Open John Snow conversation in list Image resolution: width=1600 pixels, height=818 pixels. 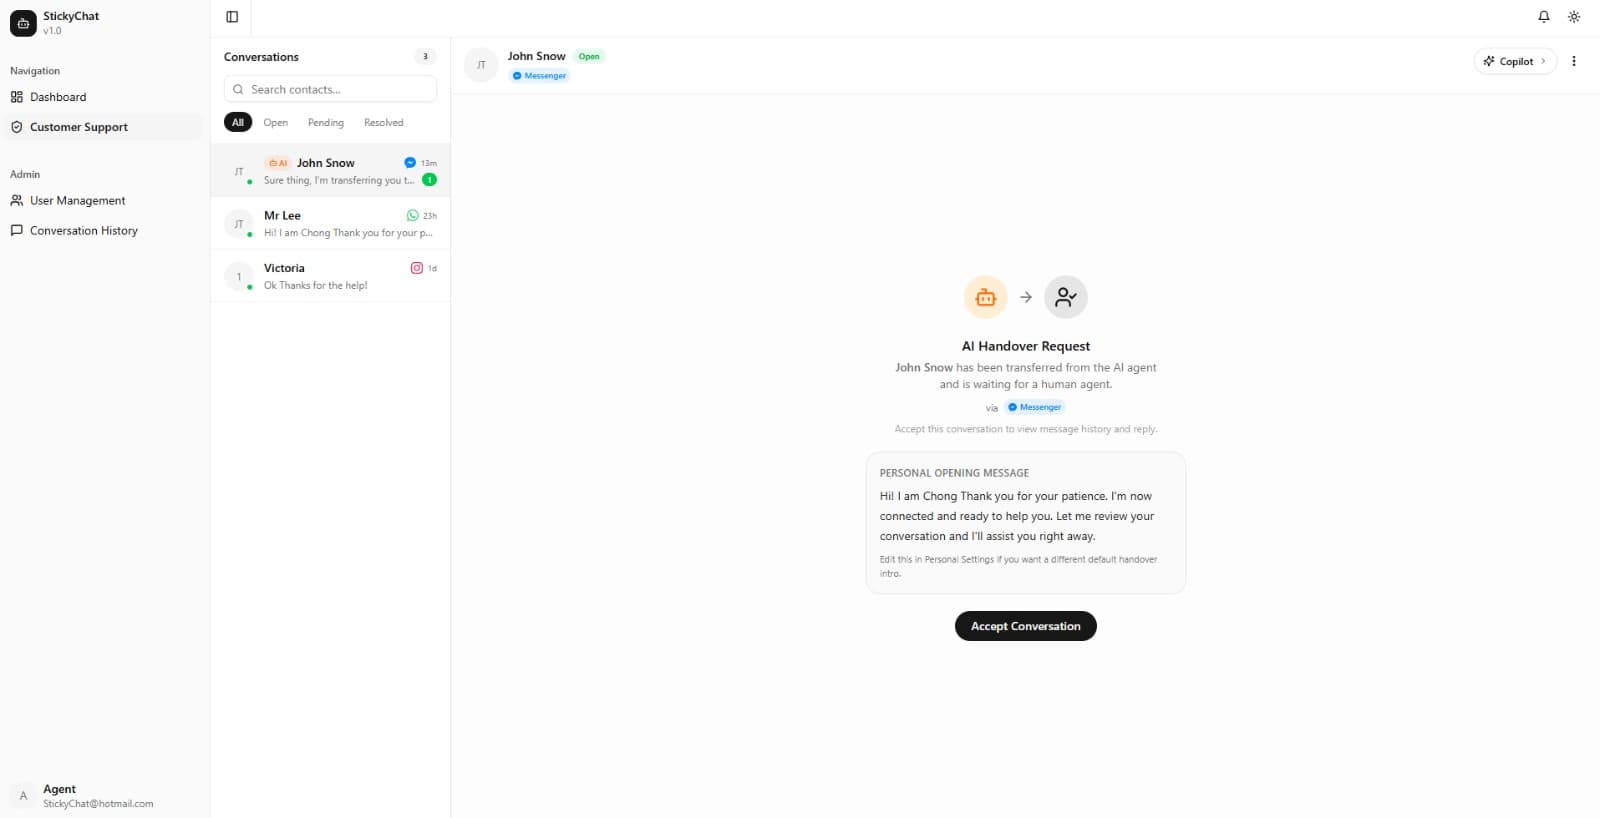[330, 171]
